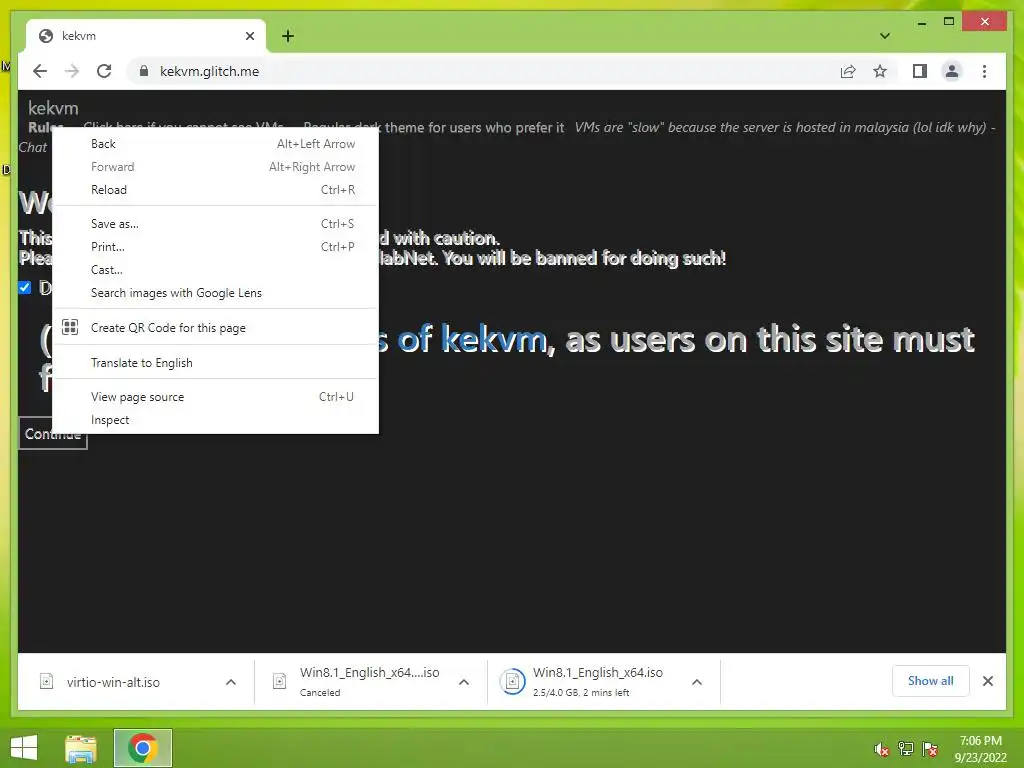Click the kekvm site title

point(53,108)
